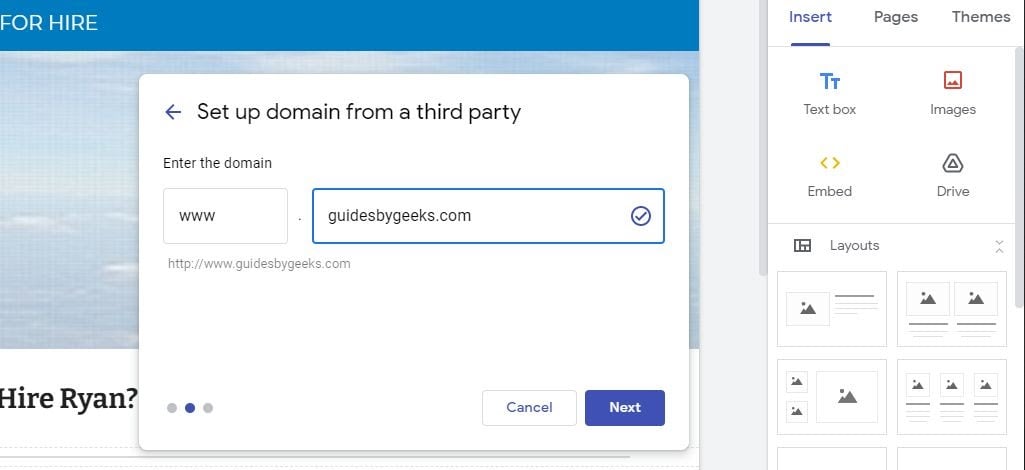The image size is (1025, 470).
Task: Collapse the Layouts section
Action: click(x=998, y=246)
